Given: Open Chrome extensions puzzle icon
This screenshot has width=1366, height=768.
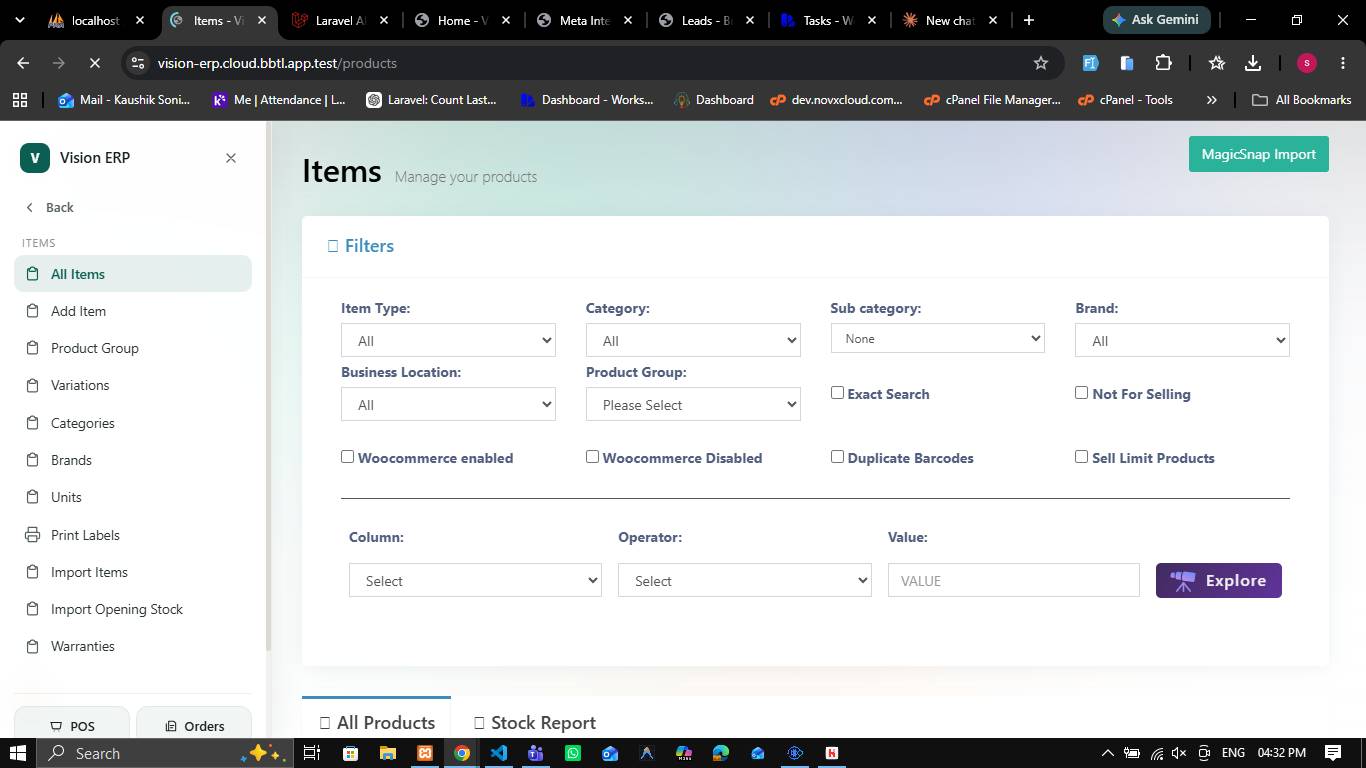Looking at the screenshot, I should point(1163,63).
